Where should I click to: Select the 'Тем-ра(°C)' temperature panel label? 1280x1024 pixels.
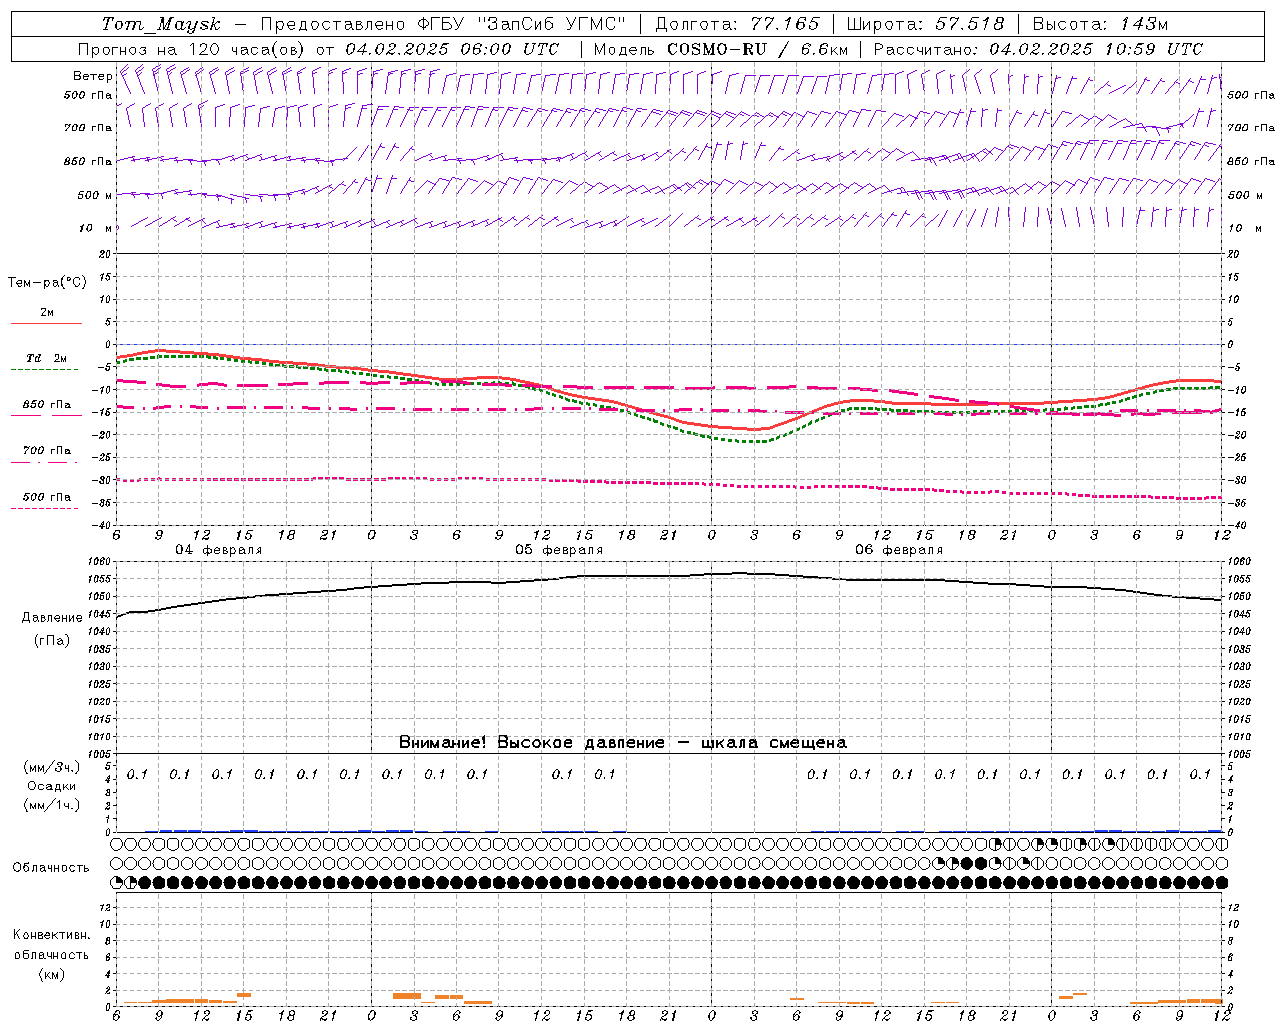click(47, 283)
